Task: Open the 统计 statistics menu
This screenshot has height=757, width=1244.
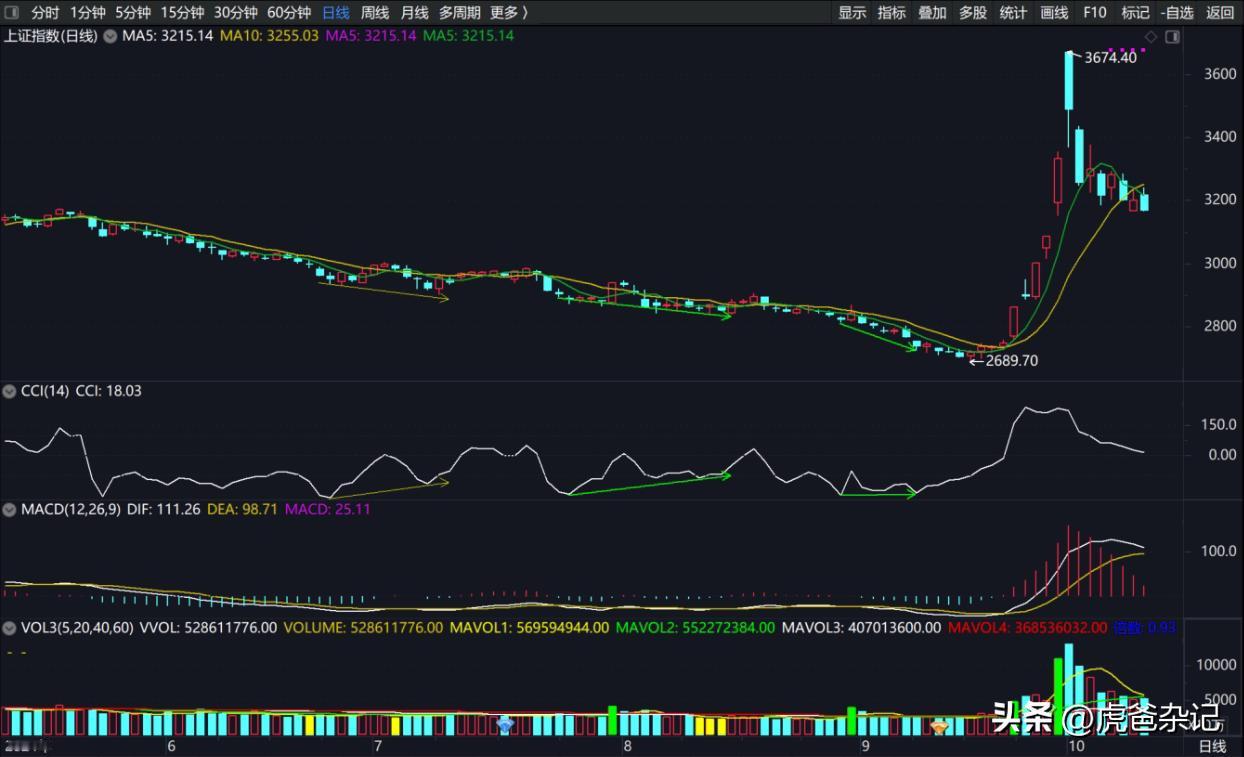Action: [1013, 12]
